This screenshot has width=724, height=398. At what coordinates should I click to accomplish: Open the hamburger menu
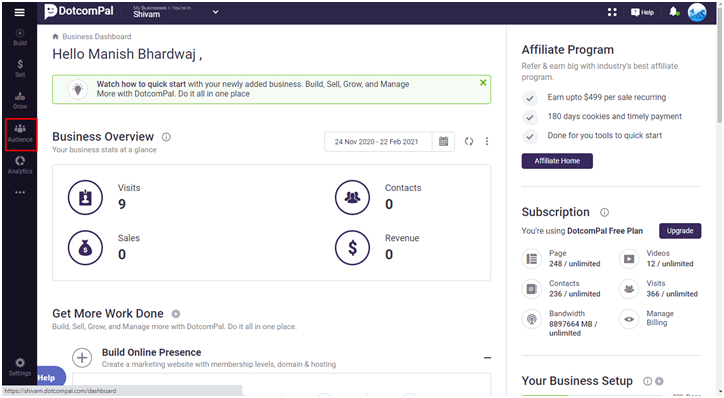coord(19,12)
